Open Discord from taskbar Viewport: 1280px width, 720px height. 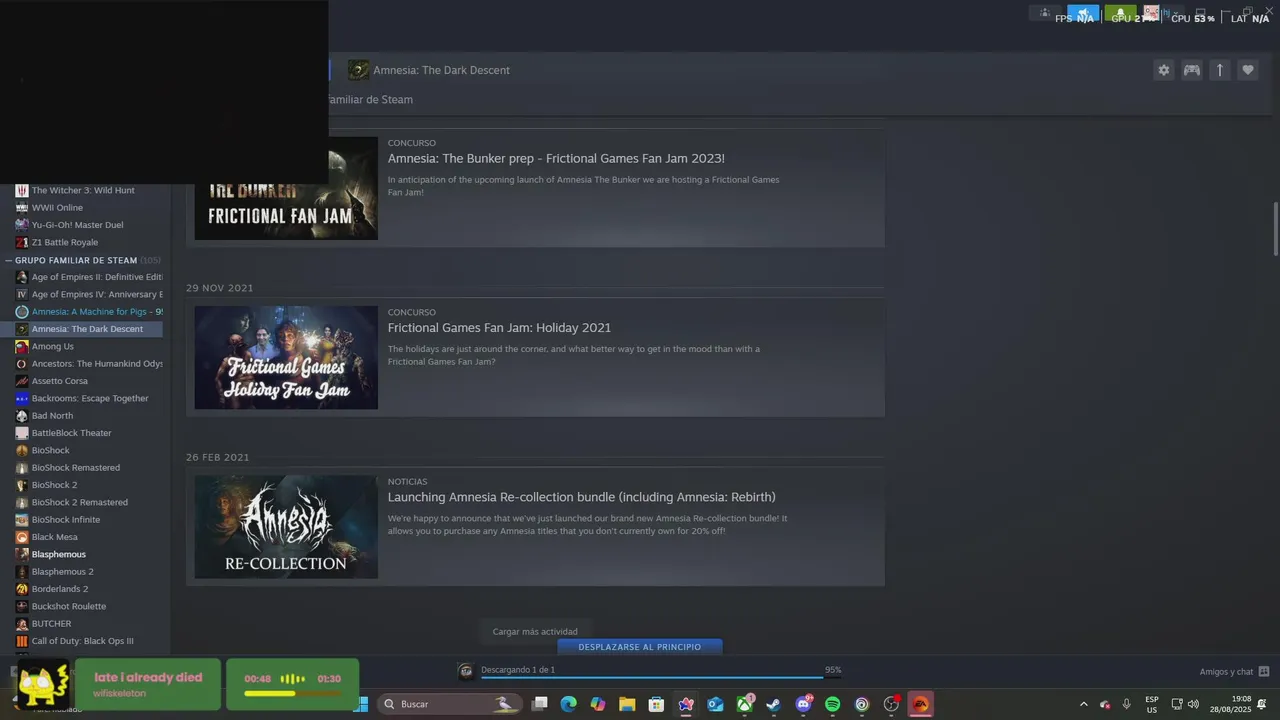(803, 704)
